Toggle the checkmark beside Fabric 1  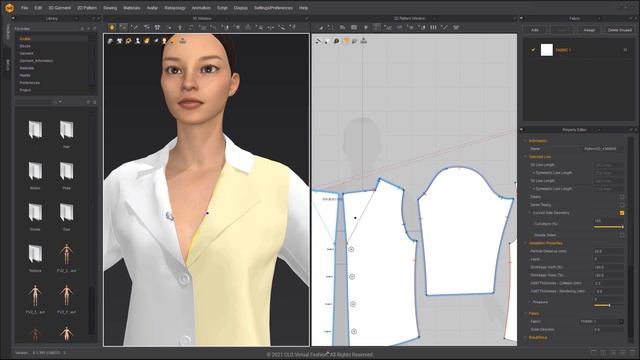coord(533,50)
